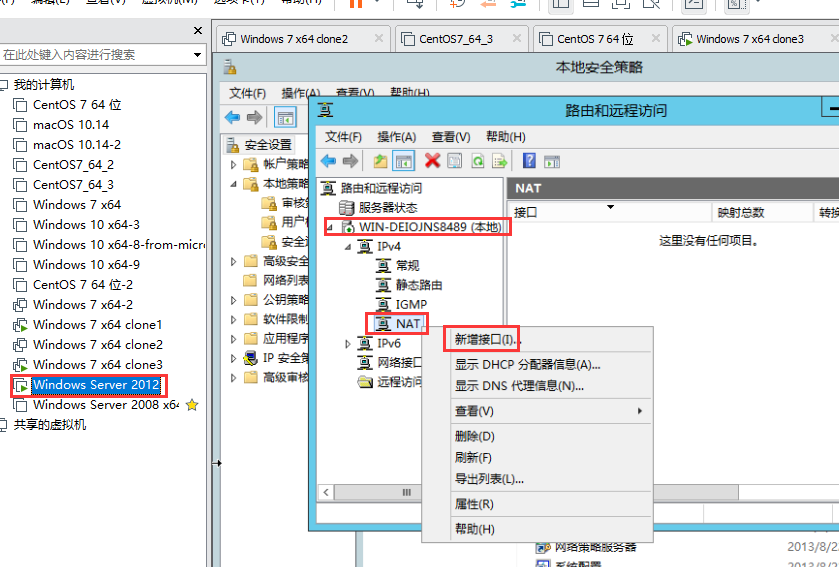This screenshot has height=567, width=839.
Task: Click the 映射总数 column header in NAT pane
Action: point(761,212)
